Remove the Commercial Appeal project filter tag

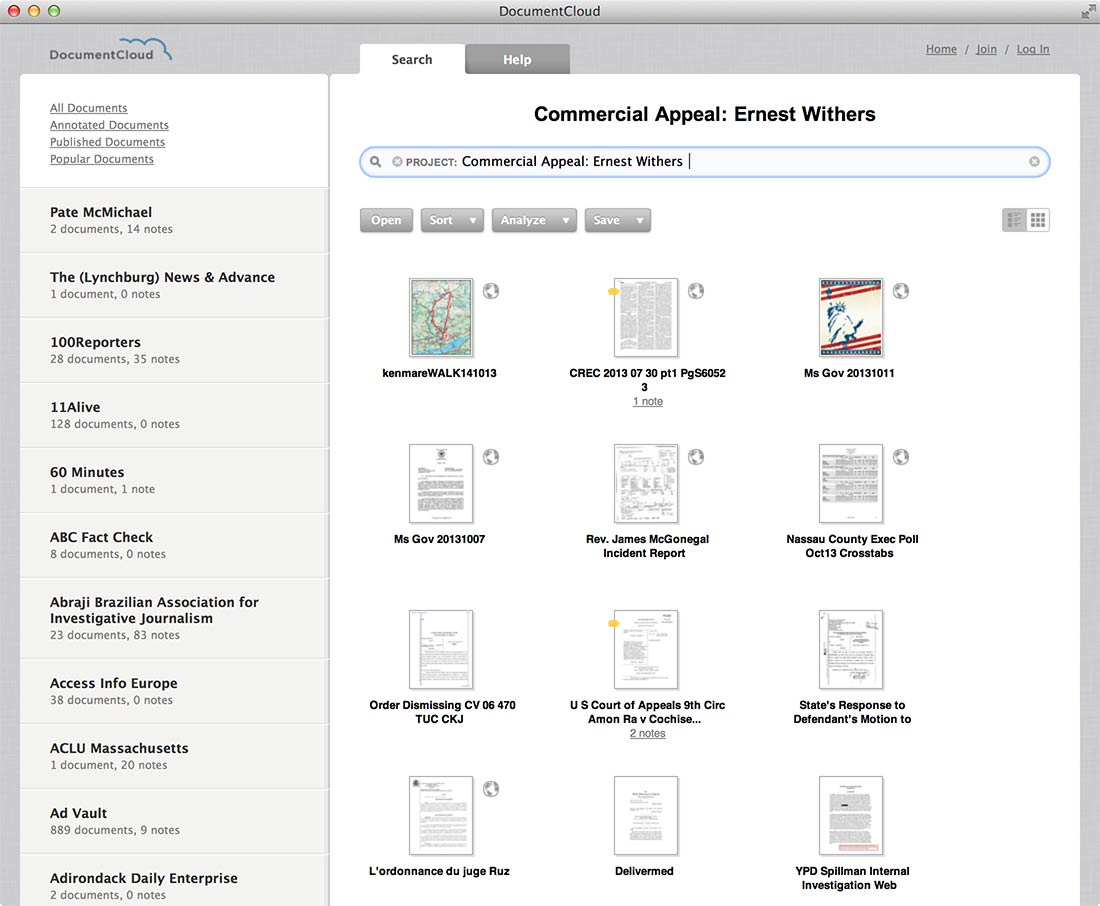pyautogui.click(x=398, y=161)
